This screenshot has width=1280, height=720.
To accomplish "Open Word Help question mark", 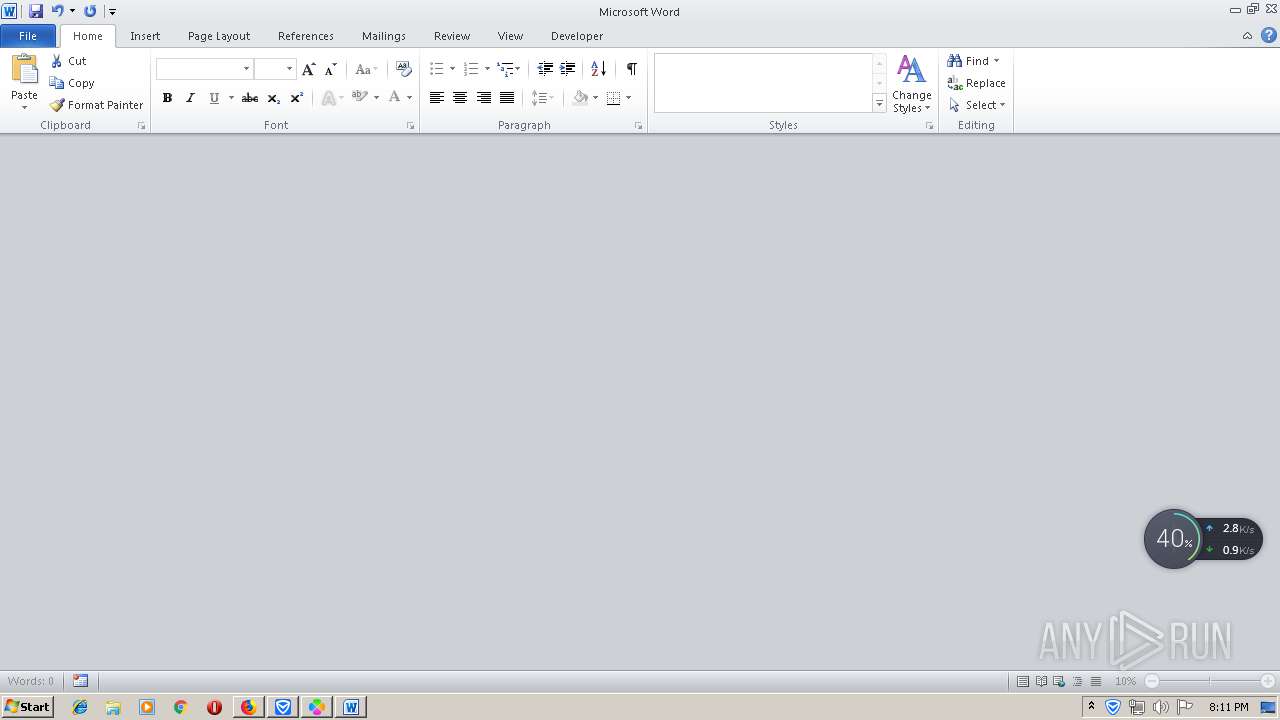I will [x=1269, y=35].
